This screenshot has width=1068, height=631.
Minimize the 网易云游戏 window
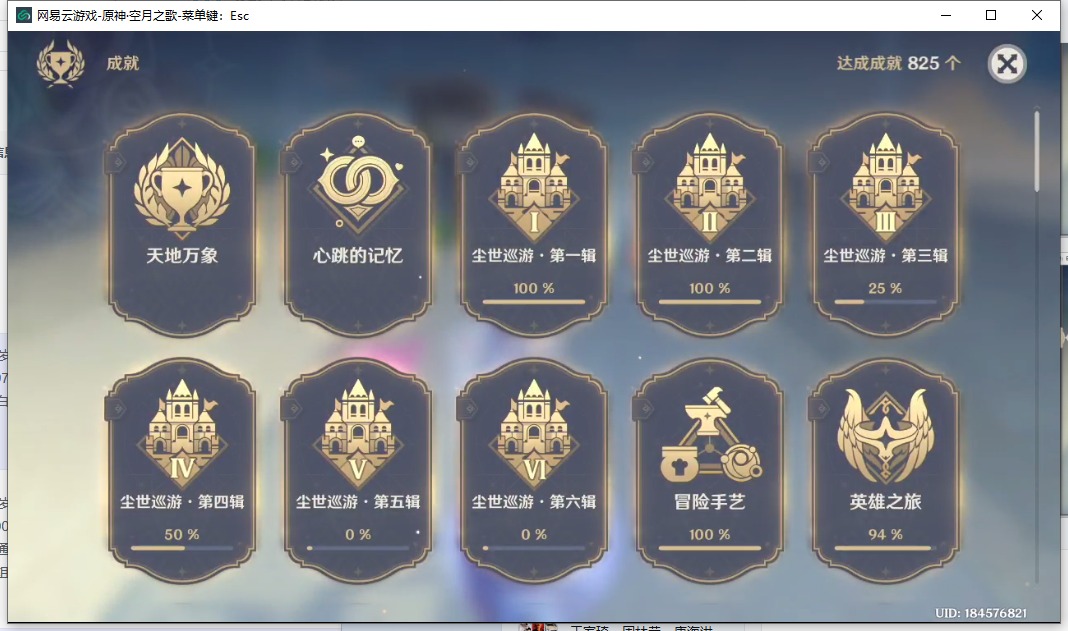[x=945, y=15]
